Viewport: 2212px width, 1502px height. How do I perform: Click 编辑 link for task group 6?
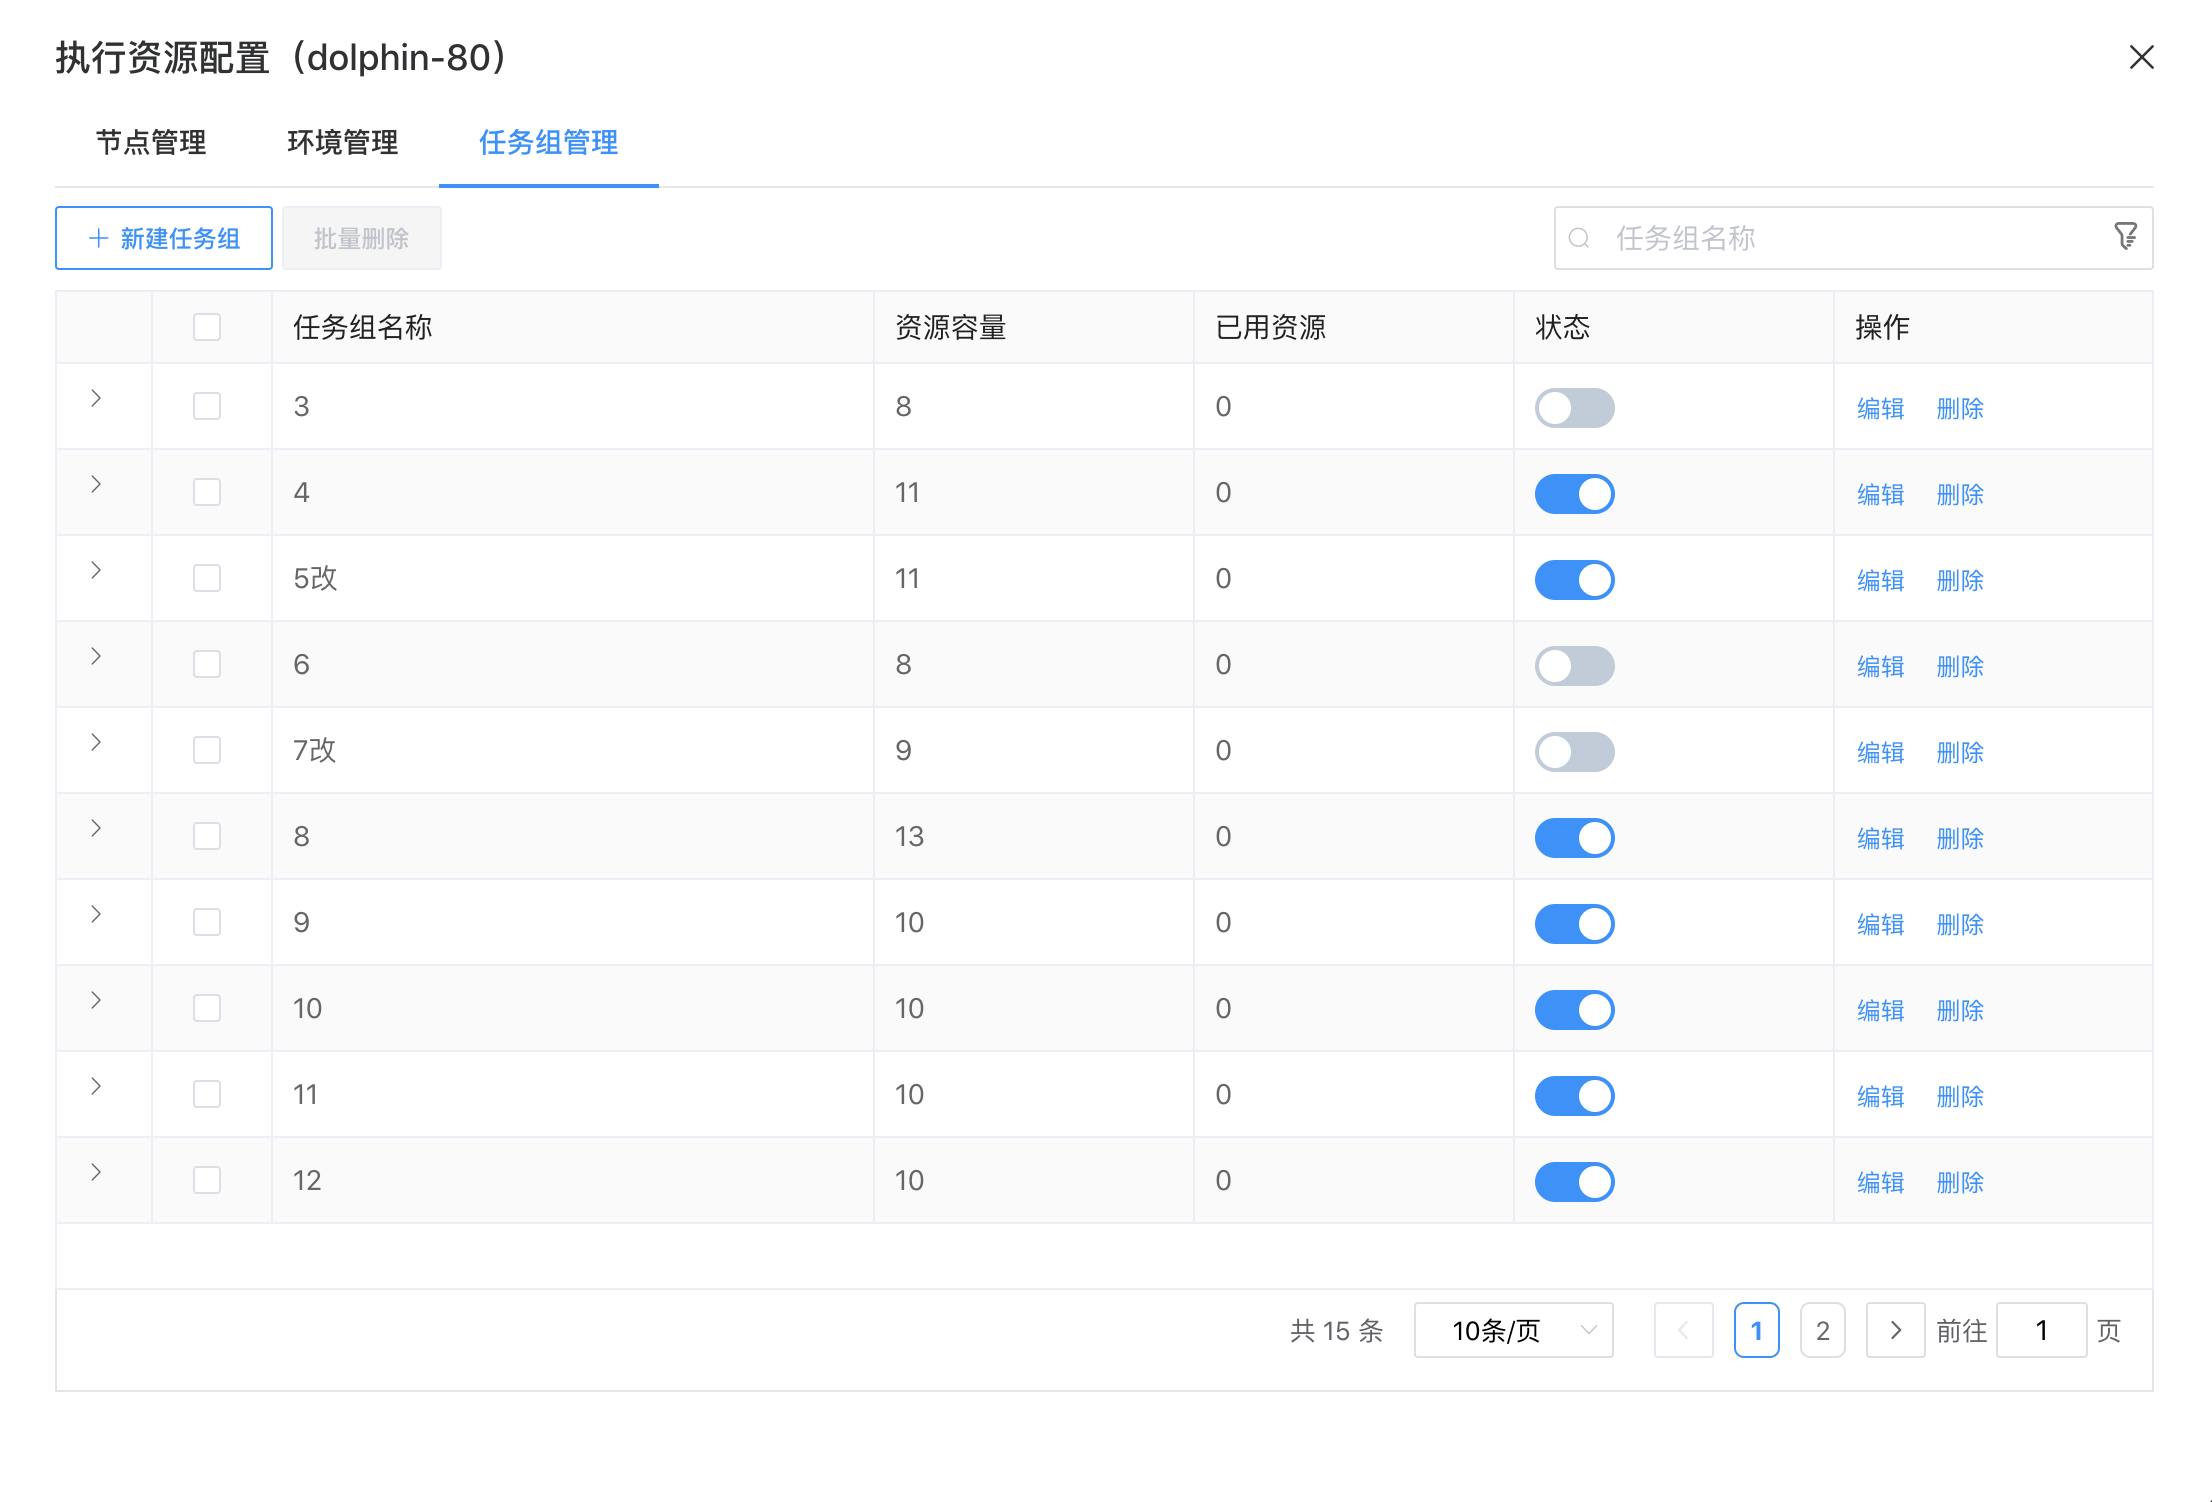point(1880,666)
